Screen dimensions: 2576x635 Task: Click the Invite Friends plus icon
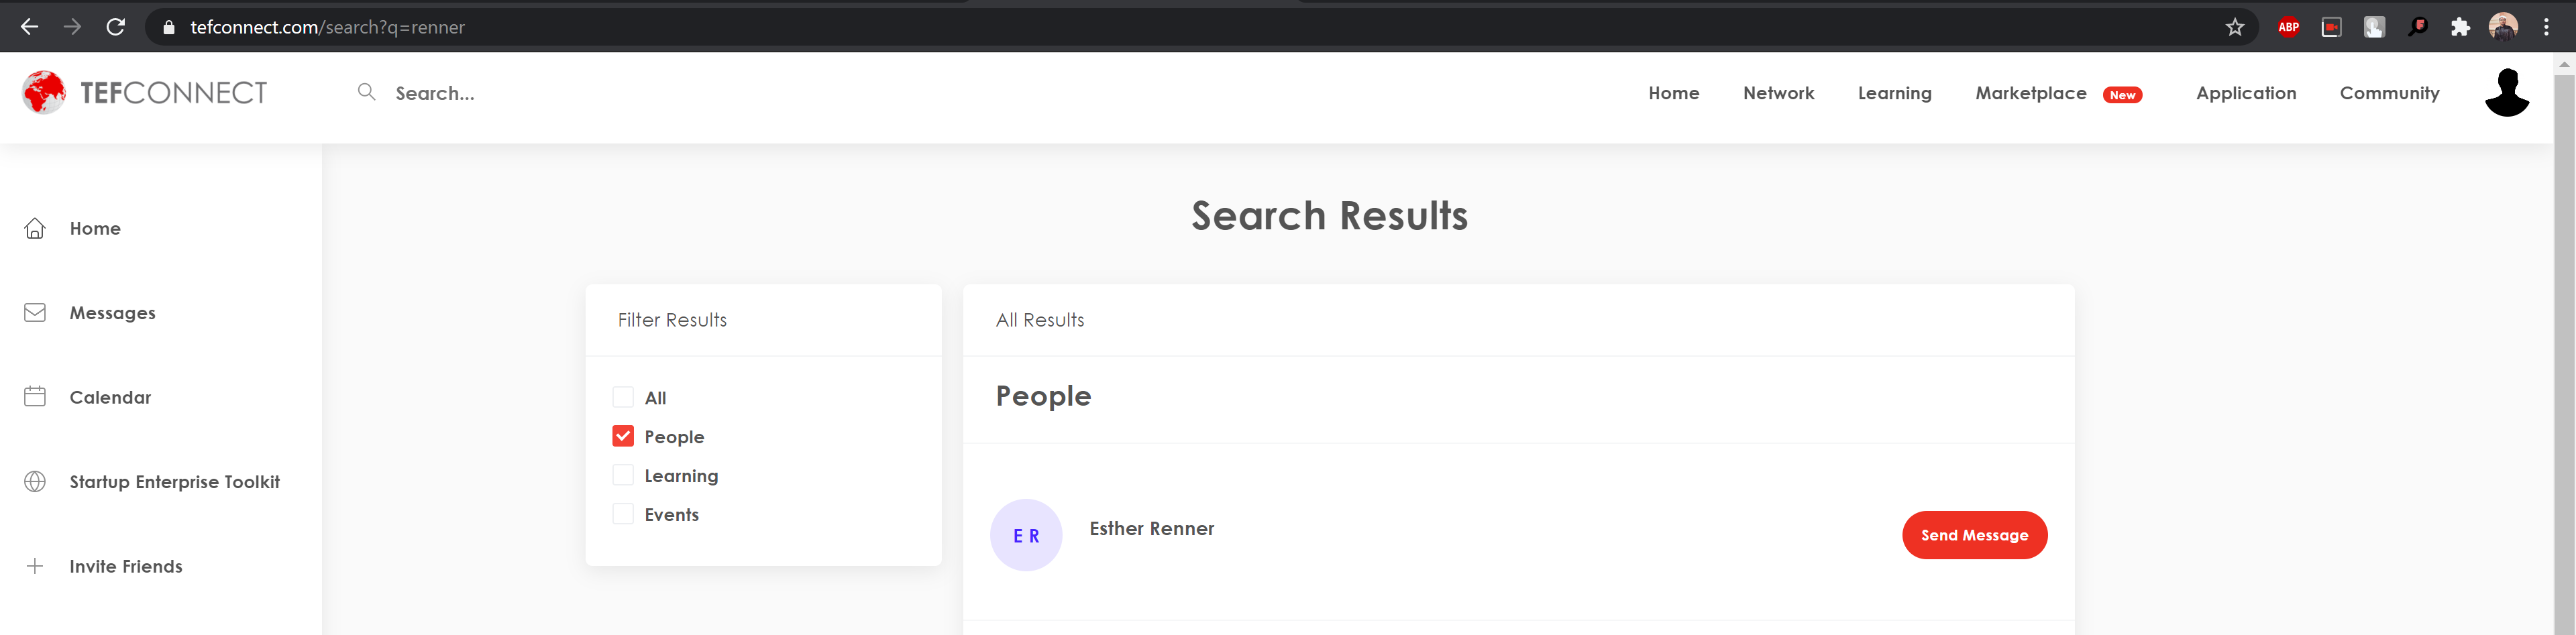click(35, 566)
